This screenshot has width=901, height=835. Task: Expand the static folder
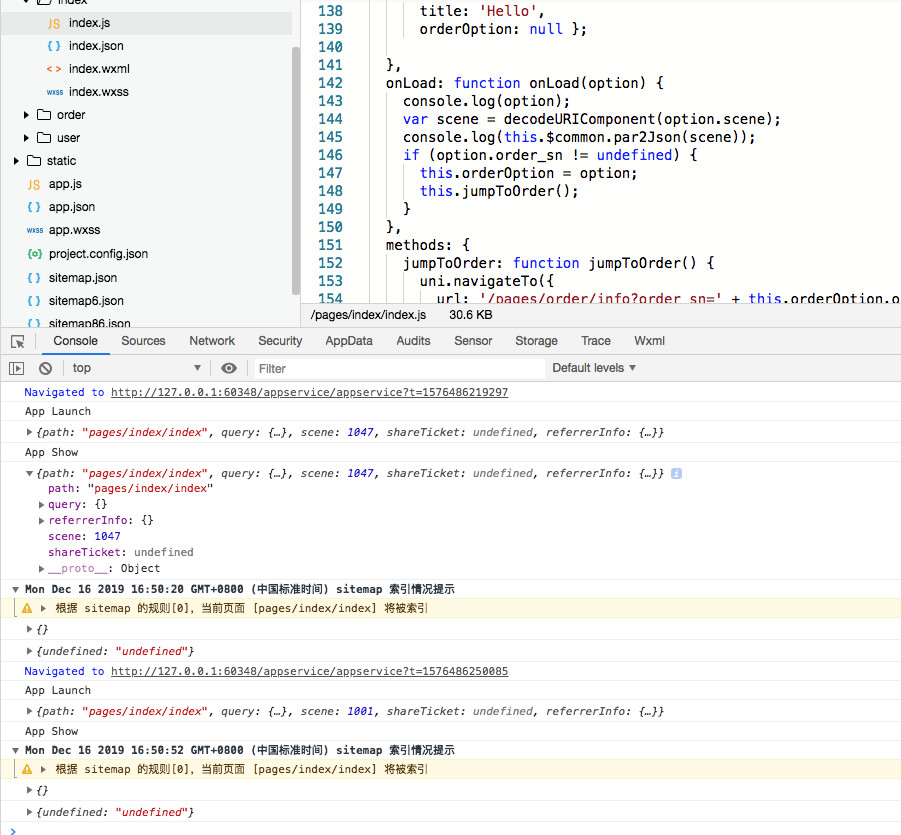pos(16,161)
